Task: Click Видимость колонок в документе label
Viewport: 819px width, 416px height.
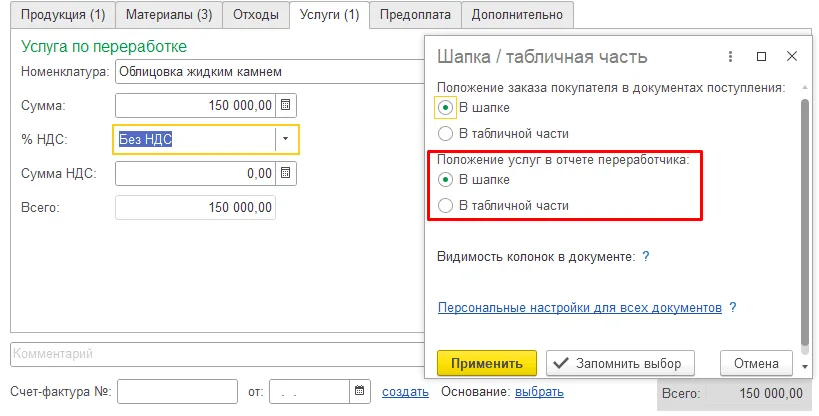Action: pos(536,257)
